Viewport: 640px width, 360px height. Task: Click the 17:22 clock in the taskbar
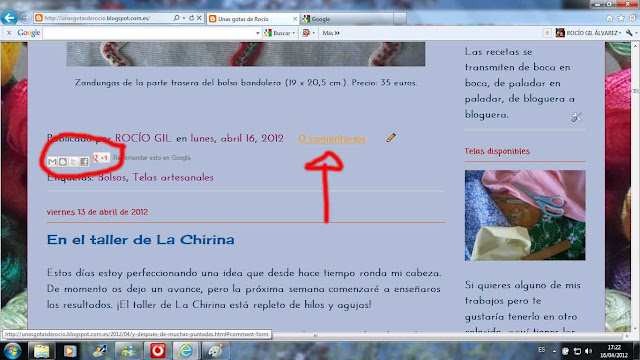[614, 347]
